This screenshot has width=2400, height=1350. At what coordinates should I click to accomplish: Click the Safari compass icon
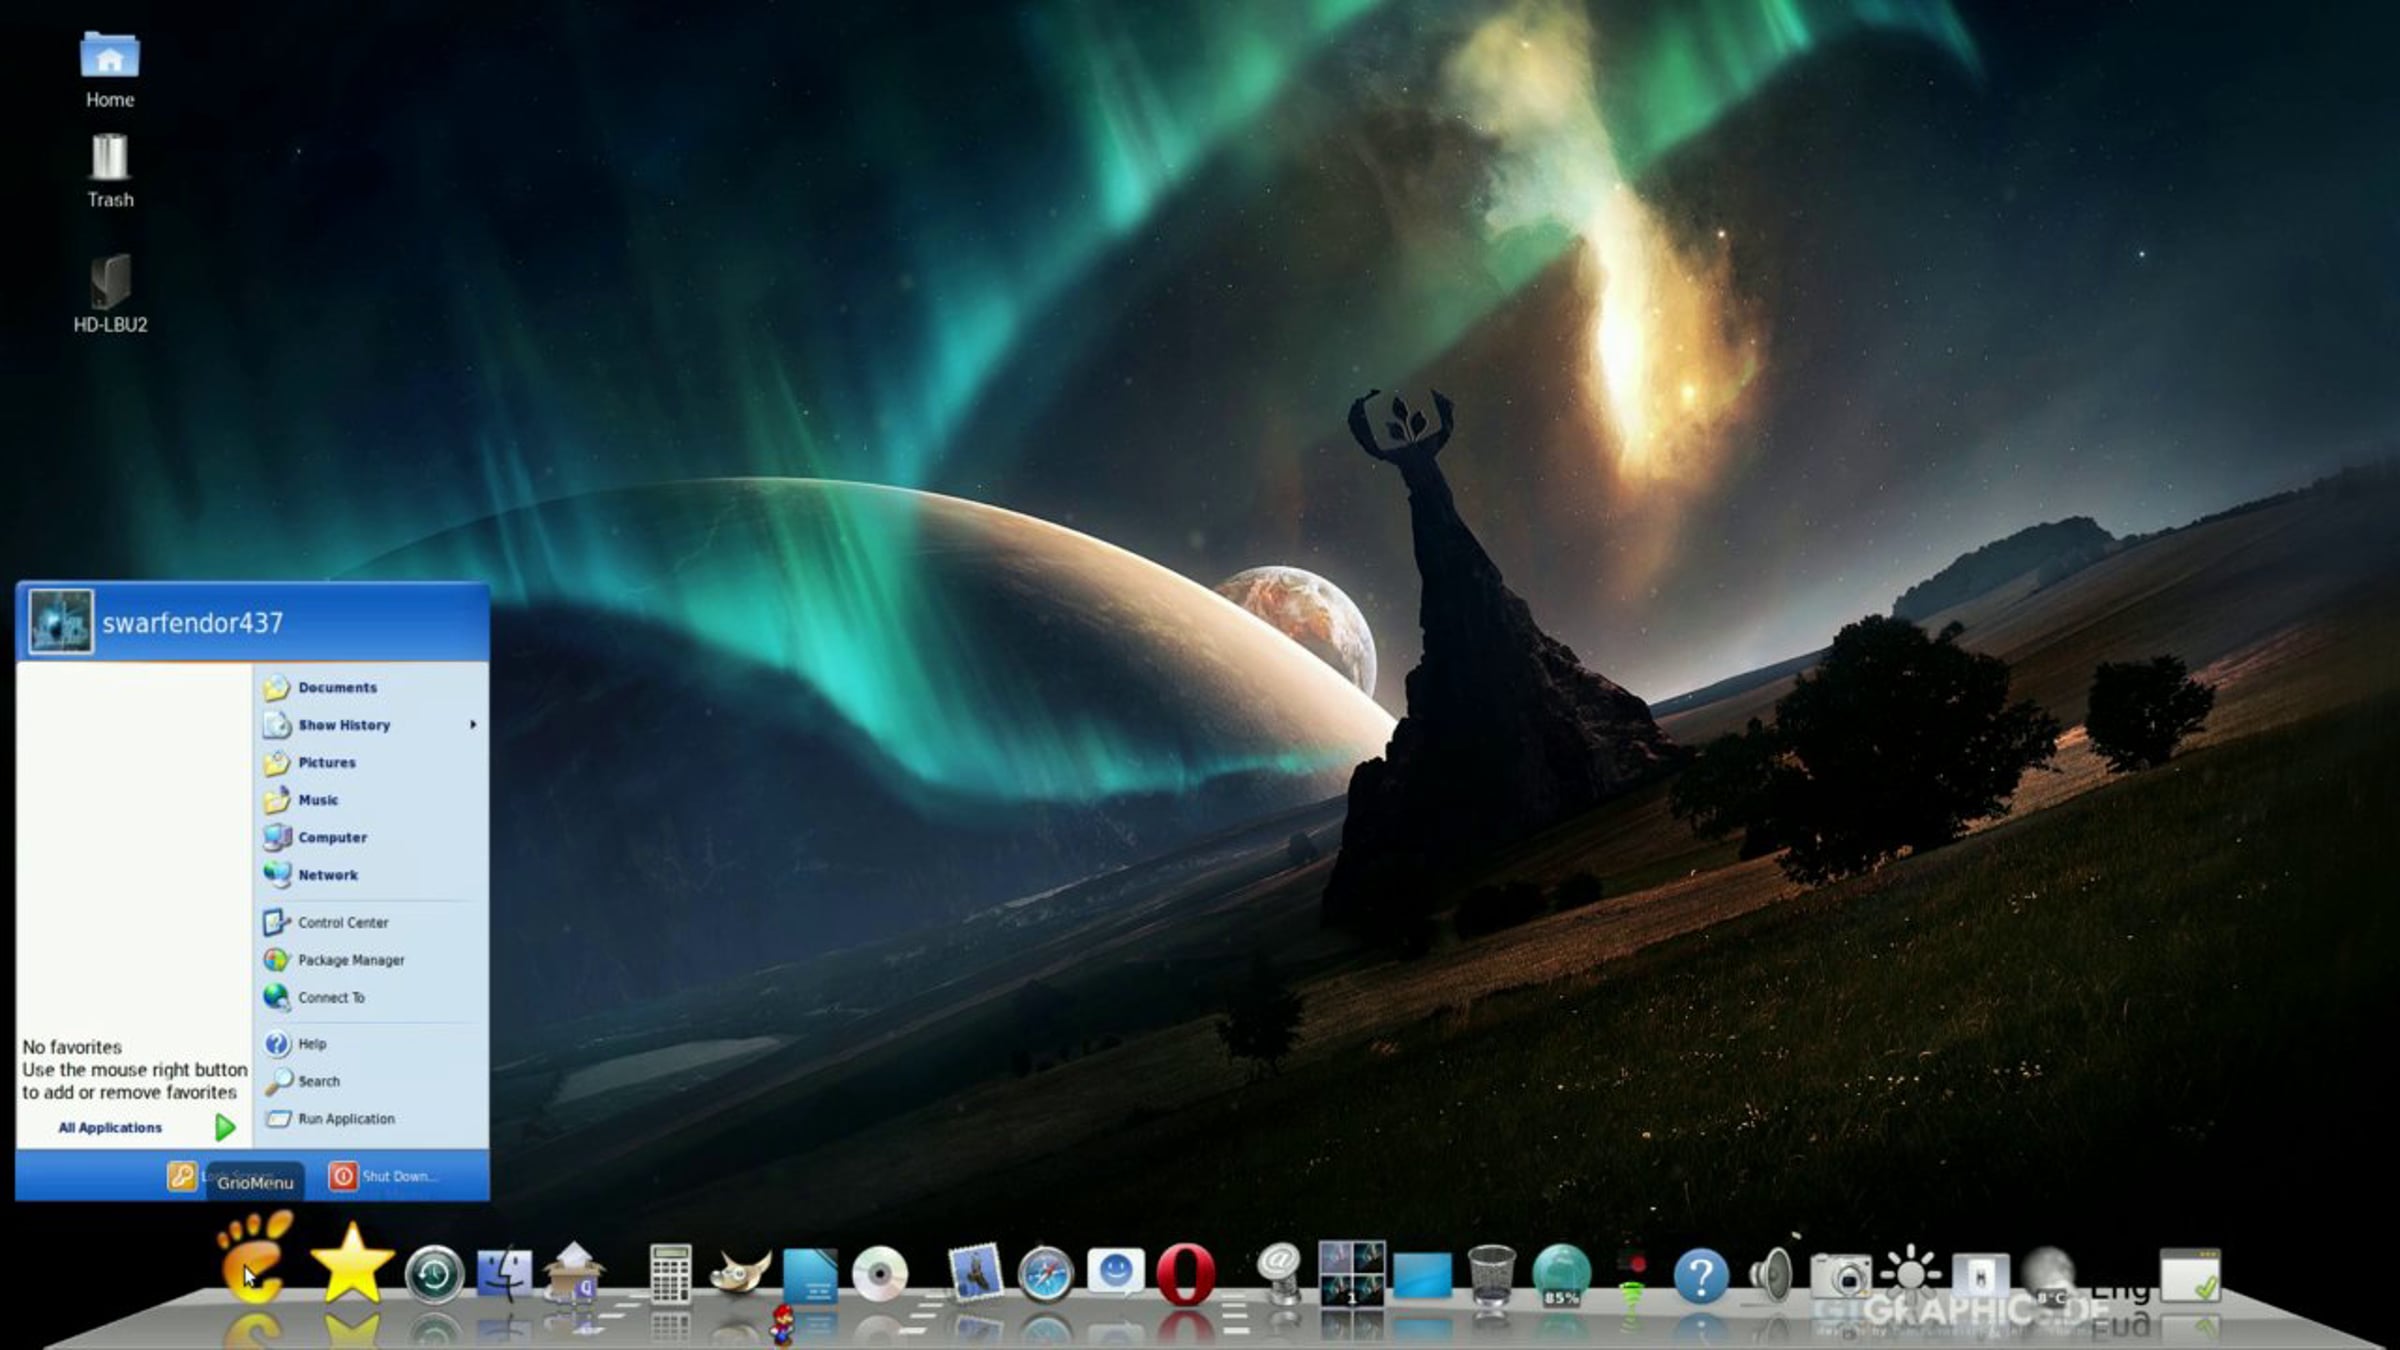tap(1045, 1275)
